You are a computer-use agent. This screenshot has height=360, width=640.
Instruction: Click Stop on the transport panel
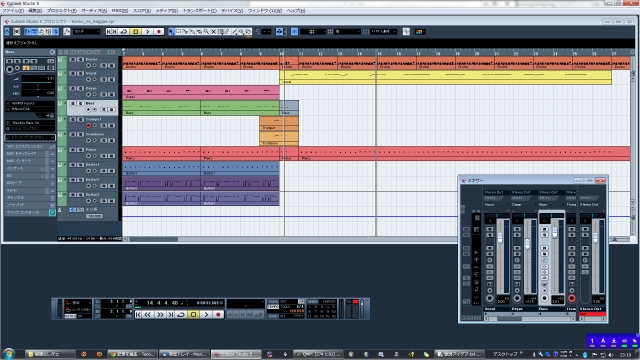(x=193, y=315)
